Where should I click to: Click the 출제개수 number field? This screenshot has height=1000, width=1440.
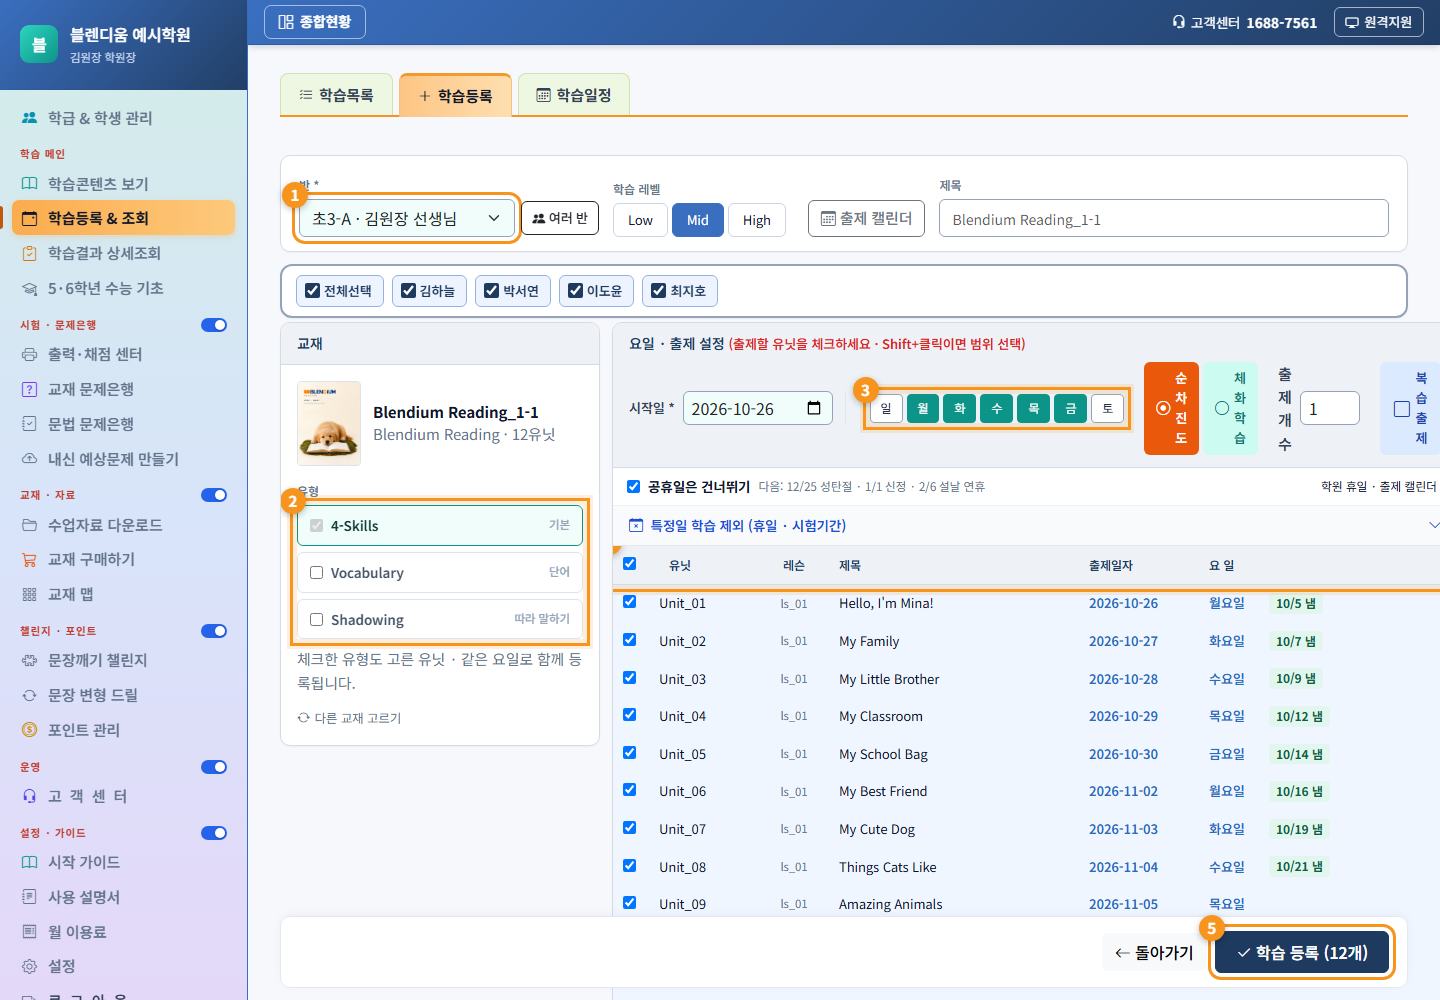coord(1329,408)
